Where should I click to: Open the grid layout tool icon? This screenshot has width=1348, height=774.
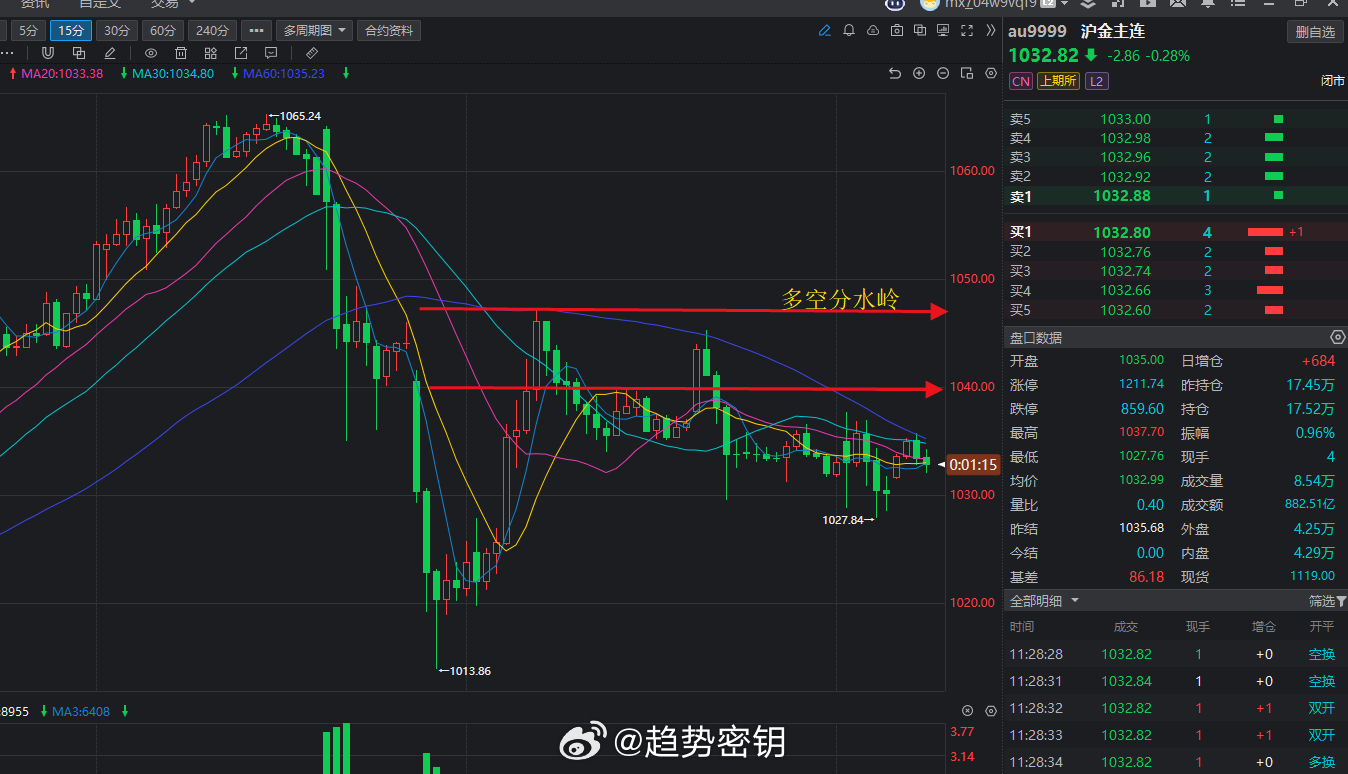[211, 53]
